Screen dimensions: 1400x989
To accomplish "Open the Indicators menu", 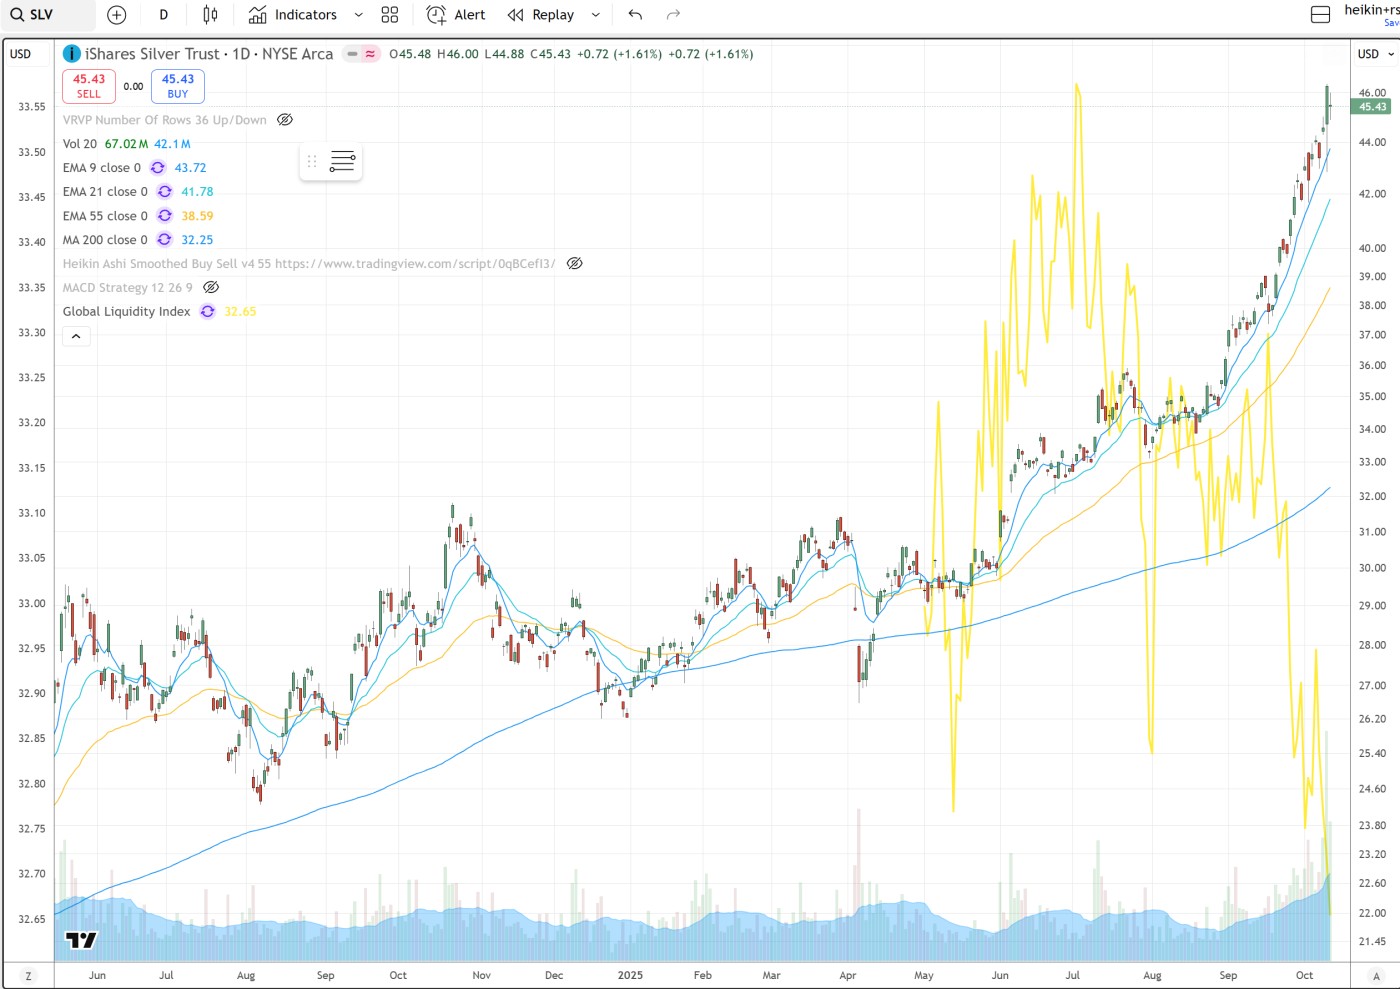I will [x=293, y=15].
